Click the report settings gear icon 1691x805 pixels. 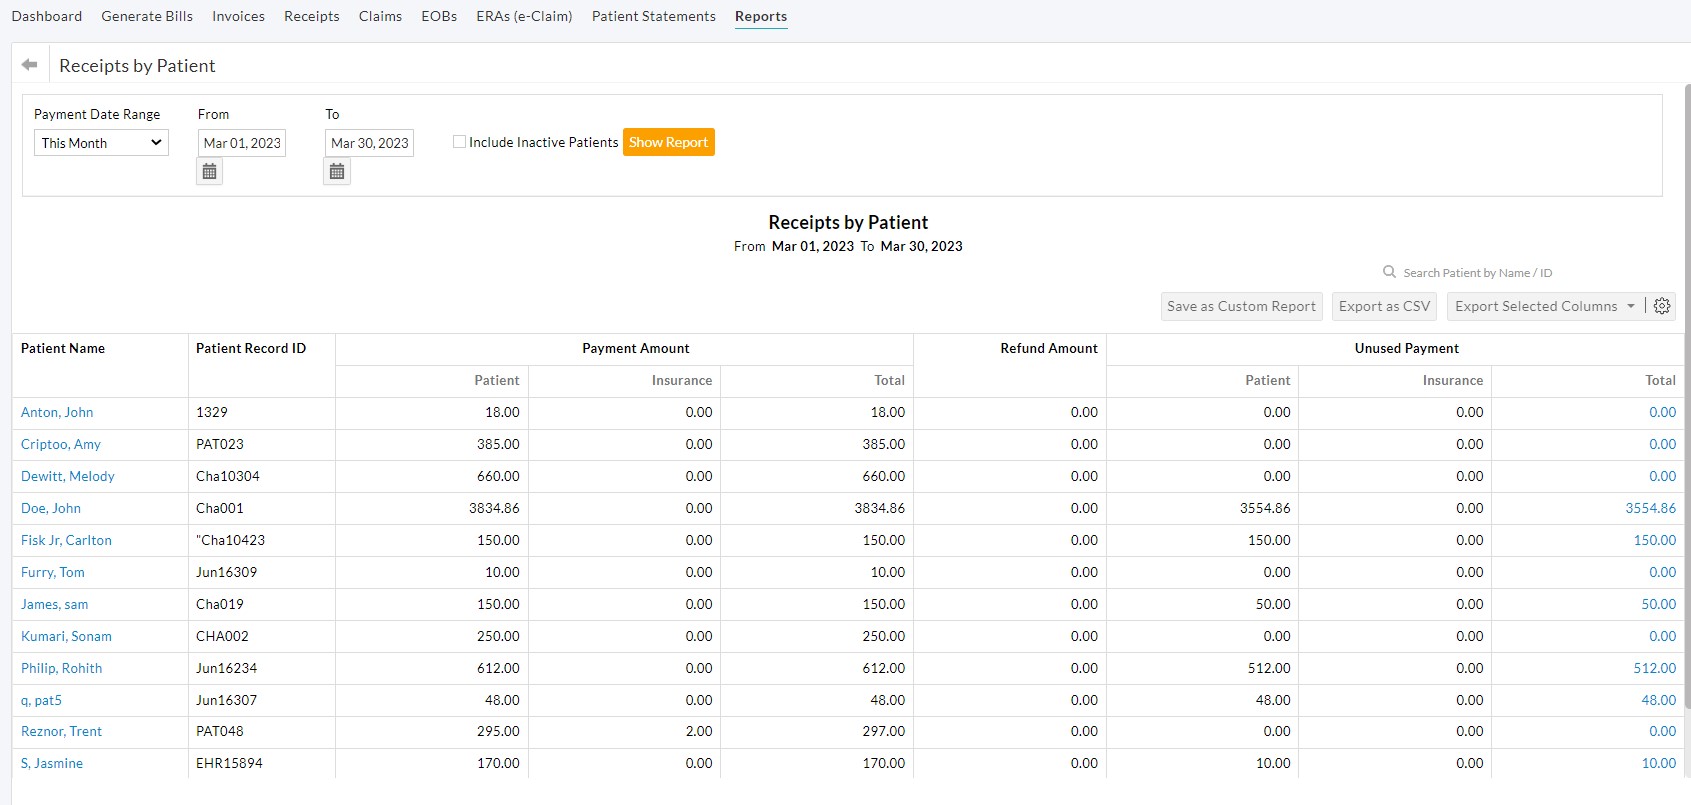(x=1662, y=306)
